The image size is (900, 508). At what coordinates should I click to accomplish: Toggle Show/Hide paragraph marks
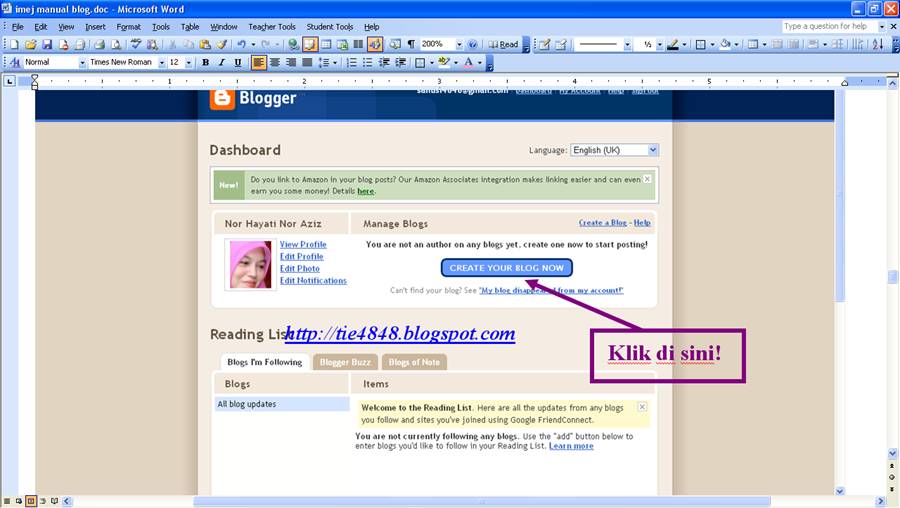411,44
